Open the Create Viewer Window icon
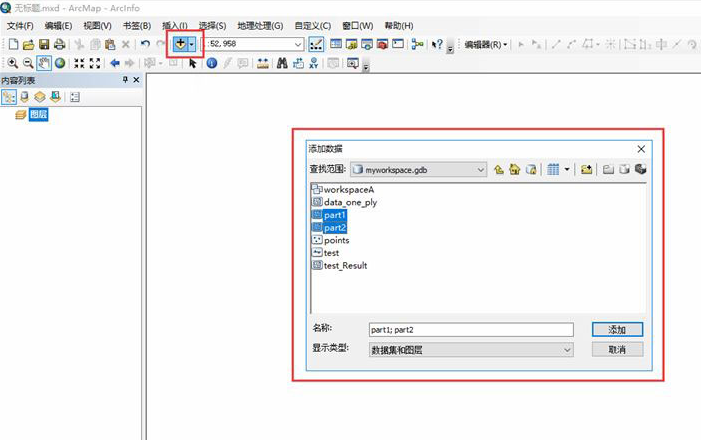 353,63
